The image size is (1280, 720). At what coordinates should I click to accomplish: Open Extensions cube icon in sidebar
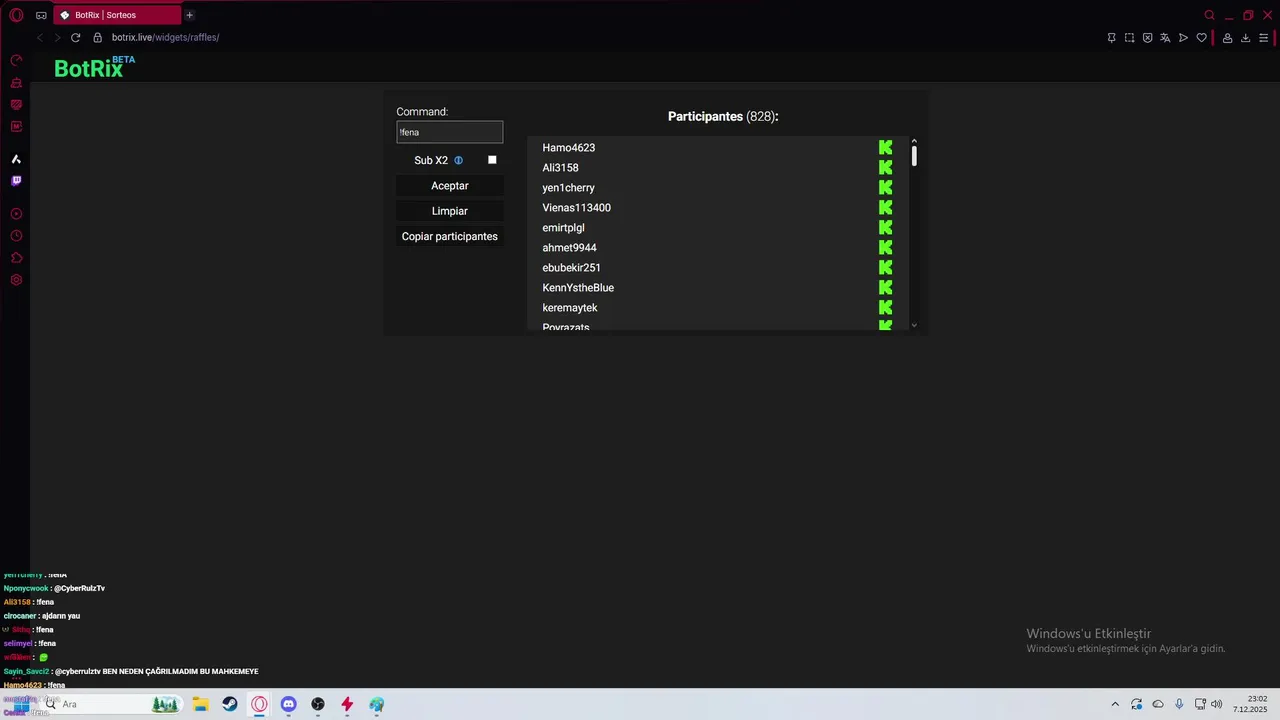click(16, 258)
